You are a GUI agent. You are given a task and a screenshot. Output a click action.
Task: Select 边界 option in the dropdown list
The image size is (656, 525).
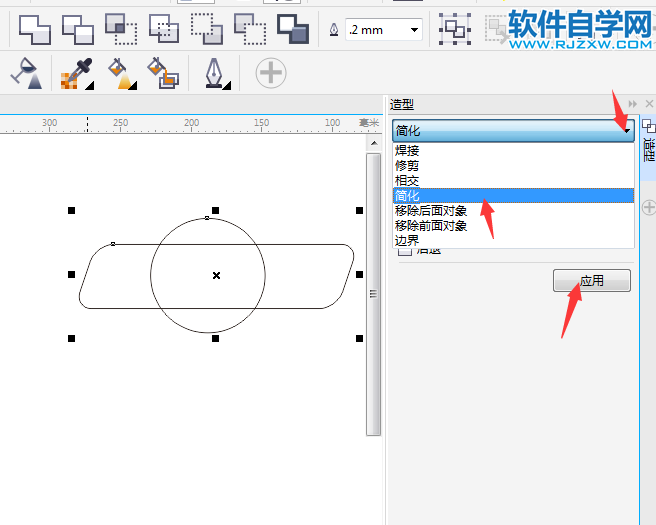click(x=407, y=240)
